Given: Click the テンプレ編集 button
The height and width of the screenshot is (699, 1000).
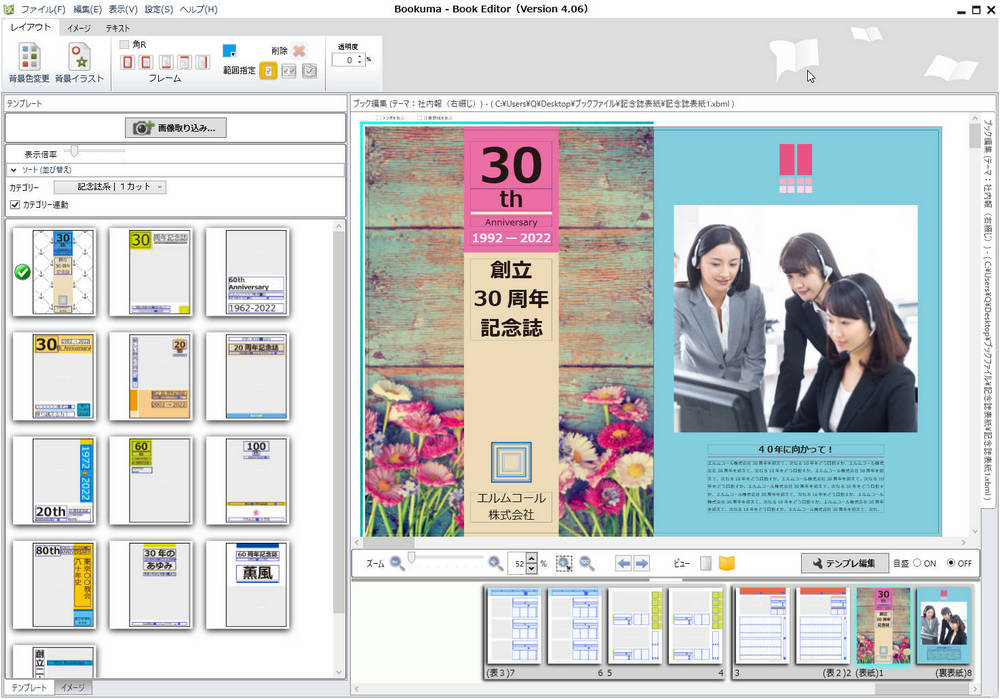Looking at the screenshot, I should click(x=845, y=563).
